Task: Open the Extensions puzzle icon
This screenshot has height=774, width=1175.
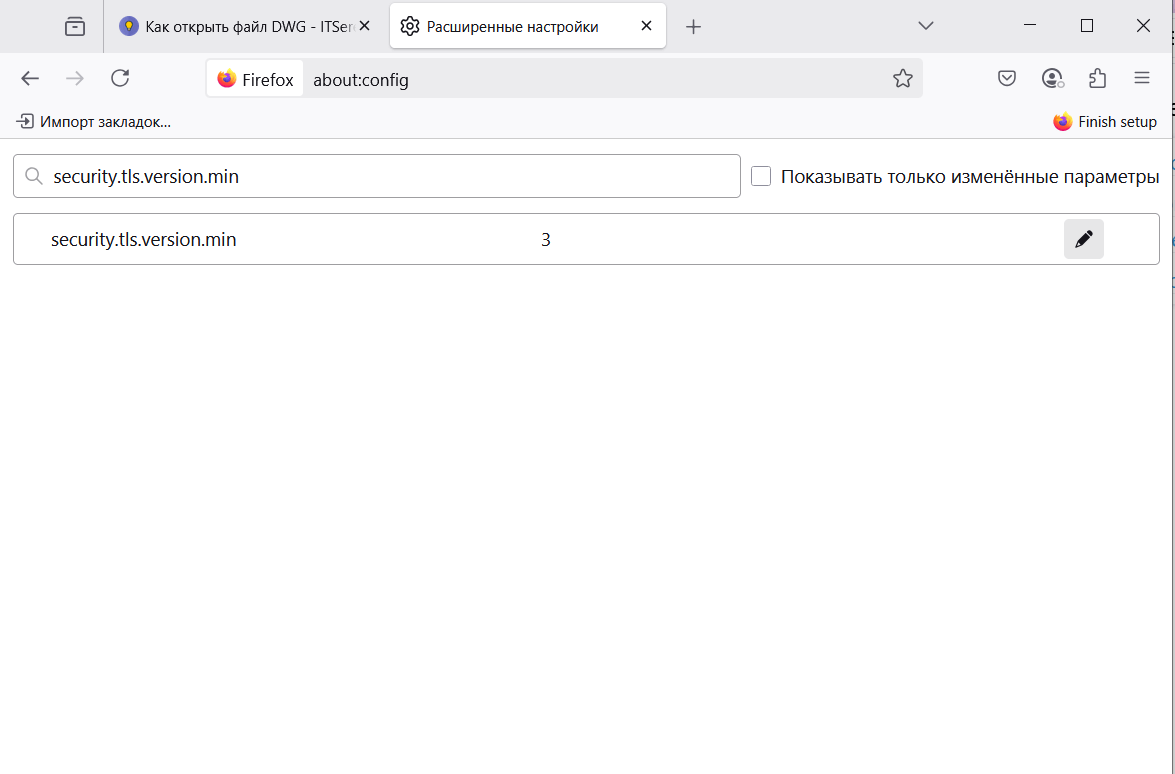Action: pos(1097,78)
